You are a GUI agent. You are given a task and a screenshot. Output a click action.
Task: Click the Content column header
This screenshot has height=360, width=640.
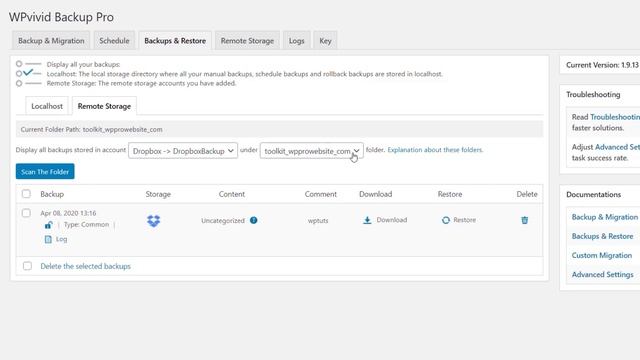click(x=231, y=194)
